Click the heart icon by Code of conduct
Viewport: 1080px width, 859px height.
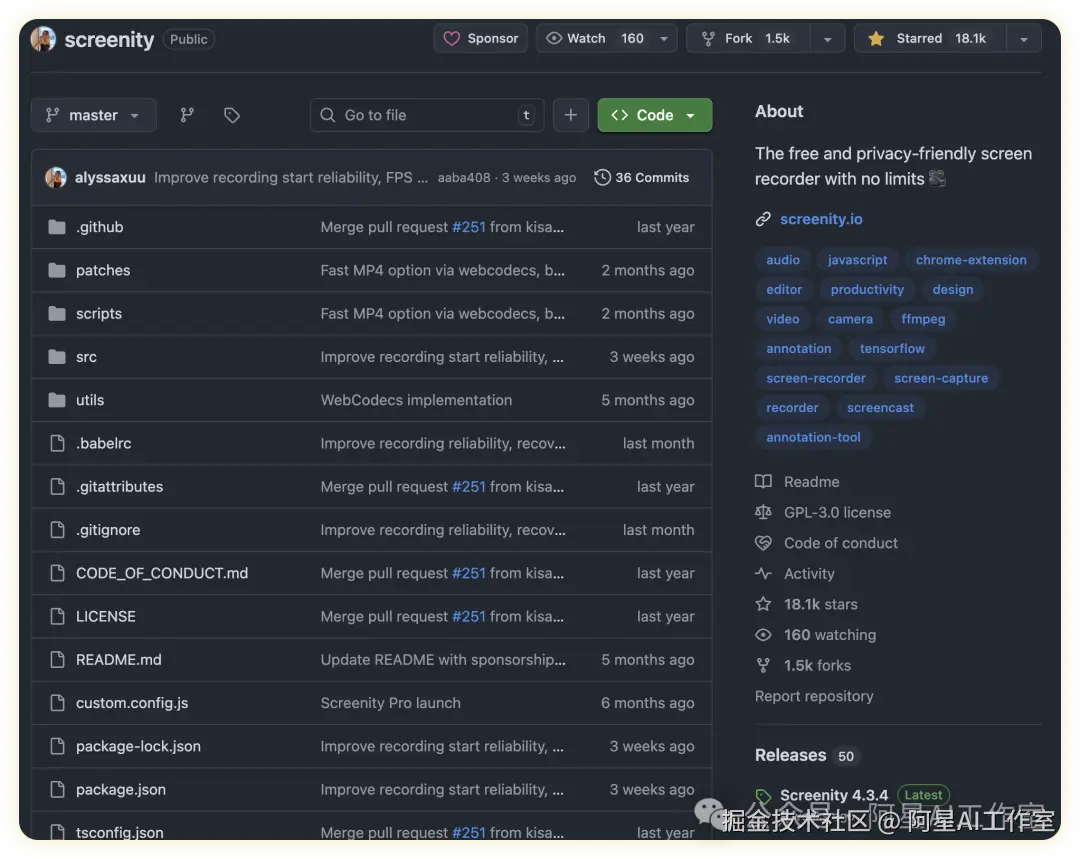[763, 543]
